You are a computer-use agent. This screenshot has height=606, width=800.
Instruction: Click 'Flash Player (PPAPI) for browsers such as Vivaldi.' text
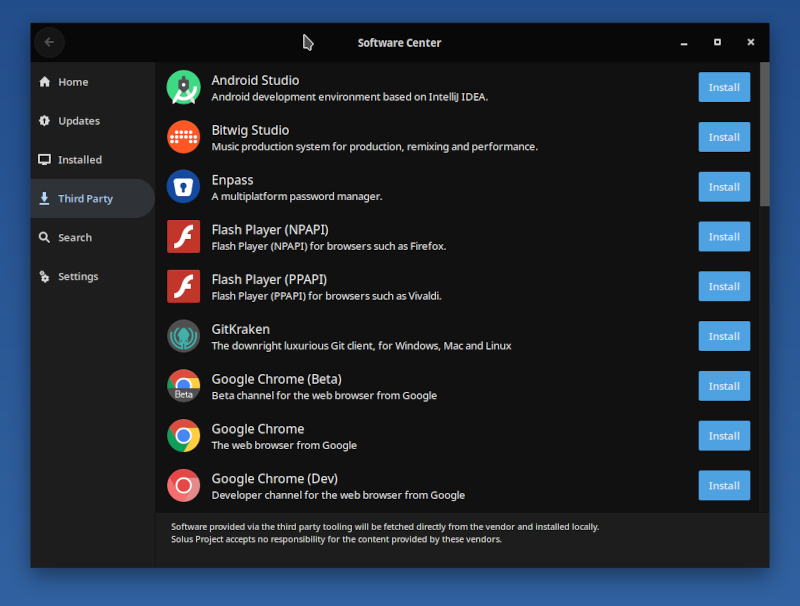(327, 296)
